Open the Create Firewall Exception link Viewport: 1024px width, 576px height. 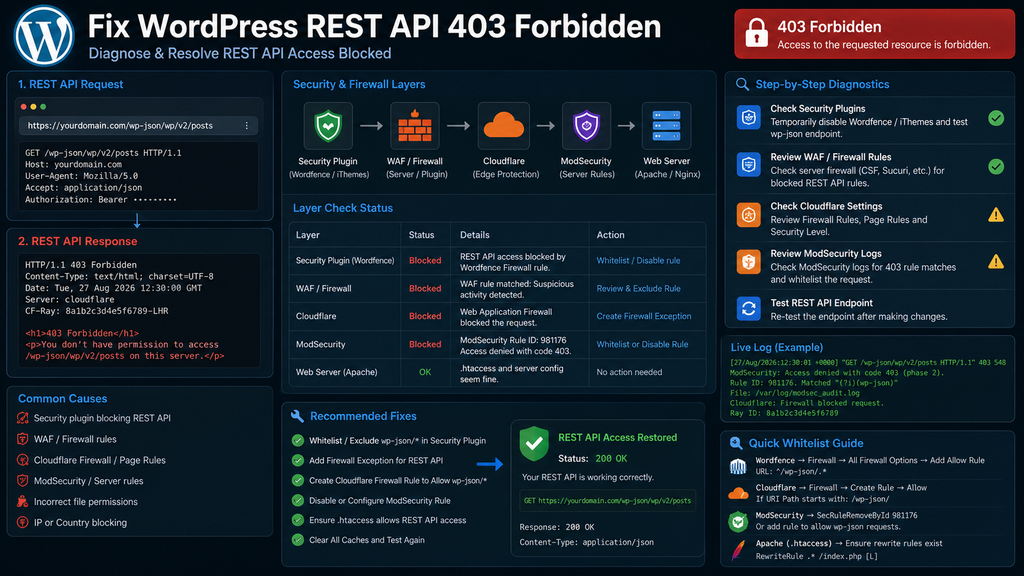click(x=643, y=316)
